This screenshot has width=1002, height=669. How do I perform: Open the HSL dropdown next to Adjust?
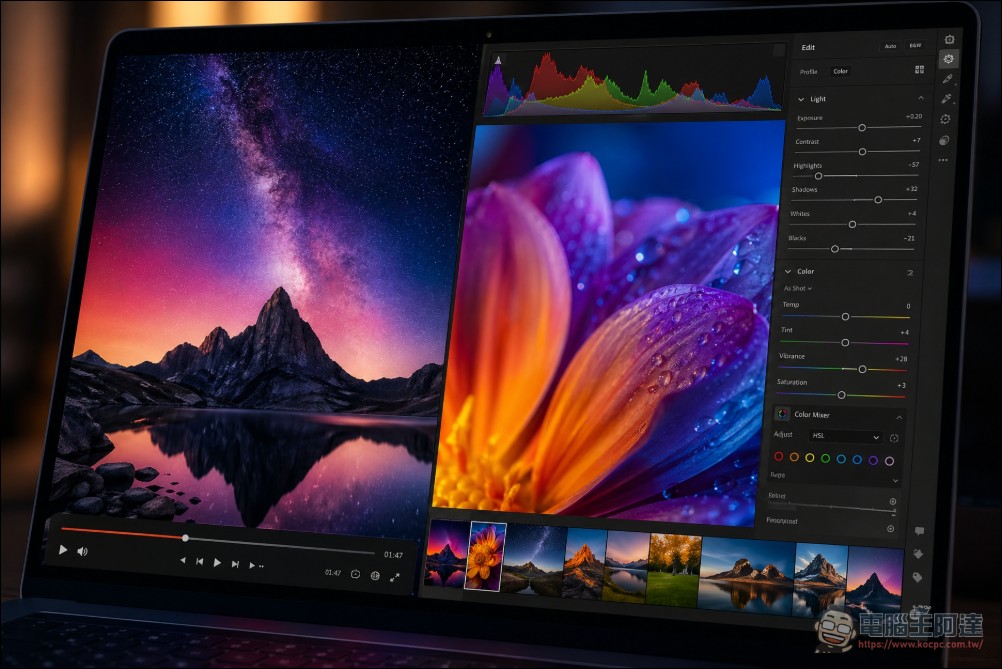click(x=845, y=437)
